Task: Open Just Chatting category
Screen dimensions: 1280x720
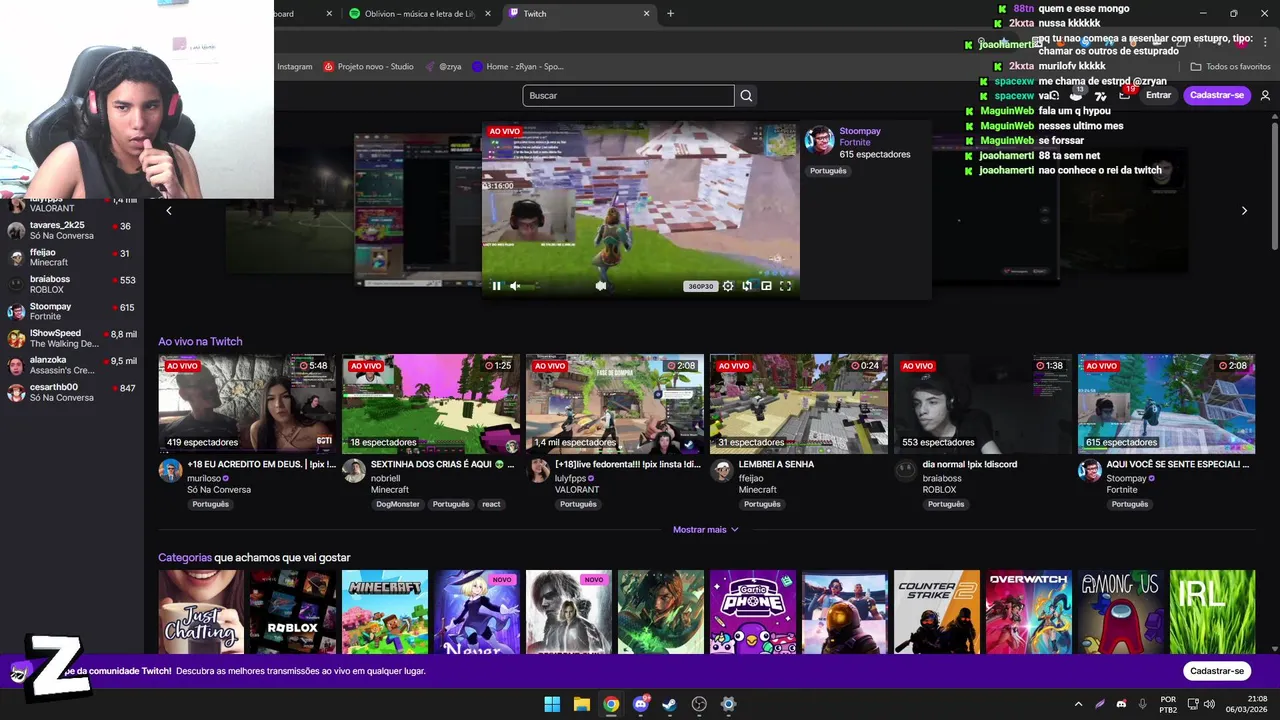Action: (201, 612)
